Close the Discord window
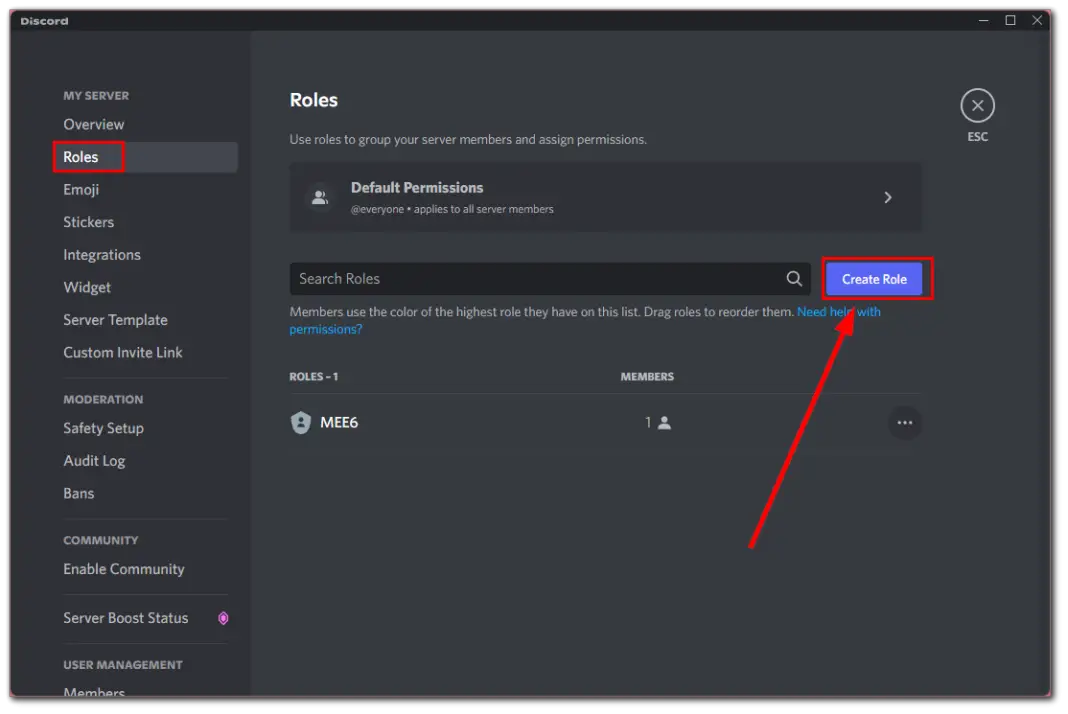The image size is (1068, 714). [1037, 20]
